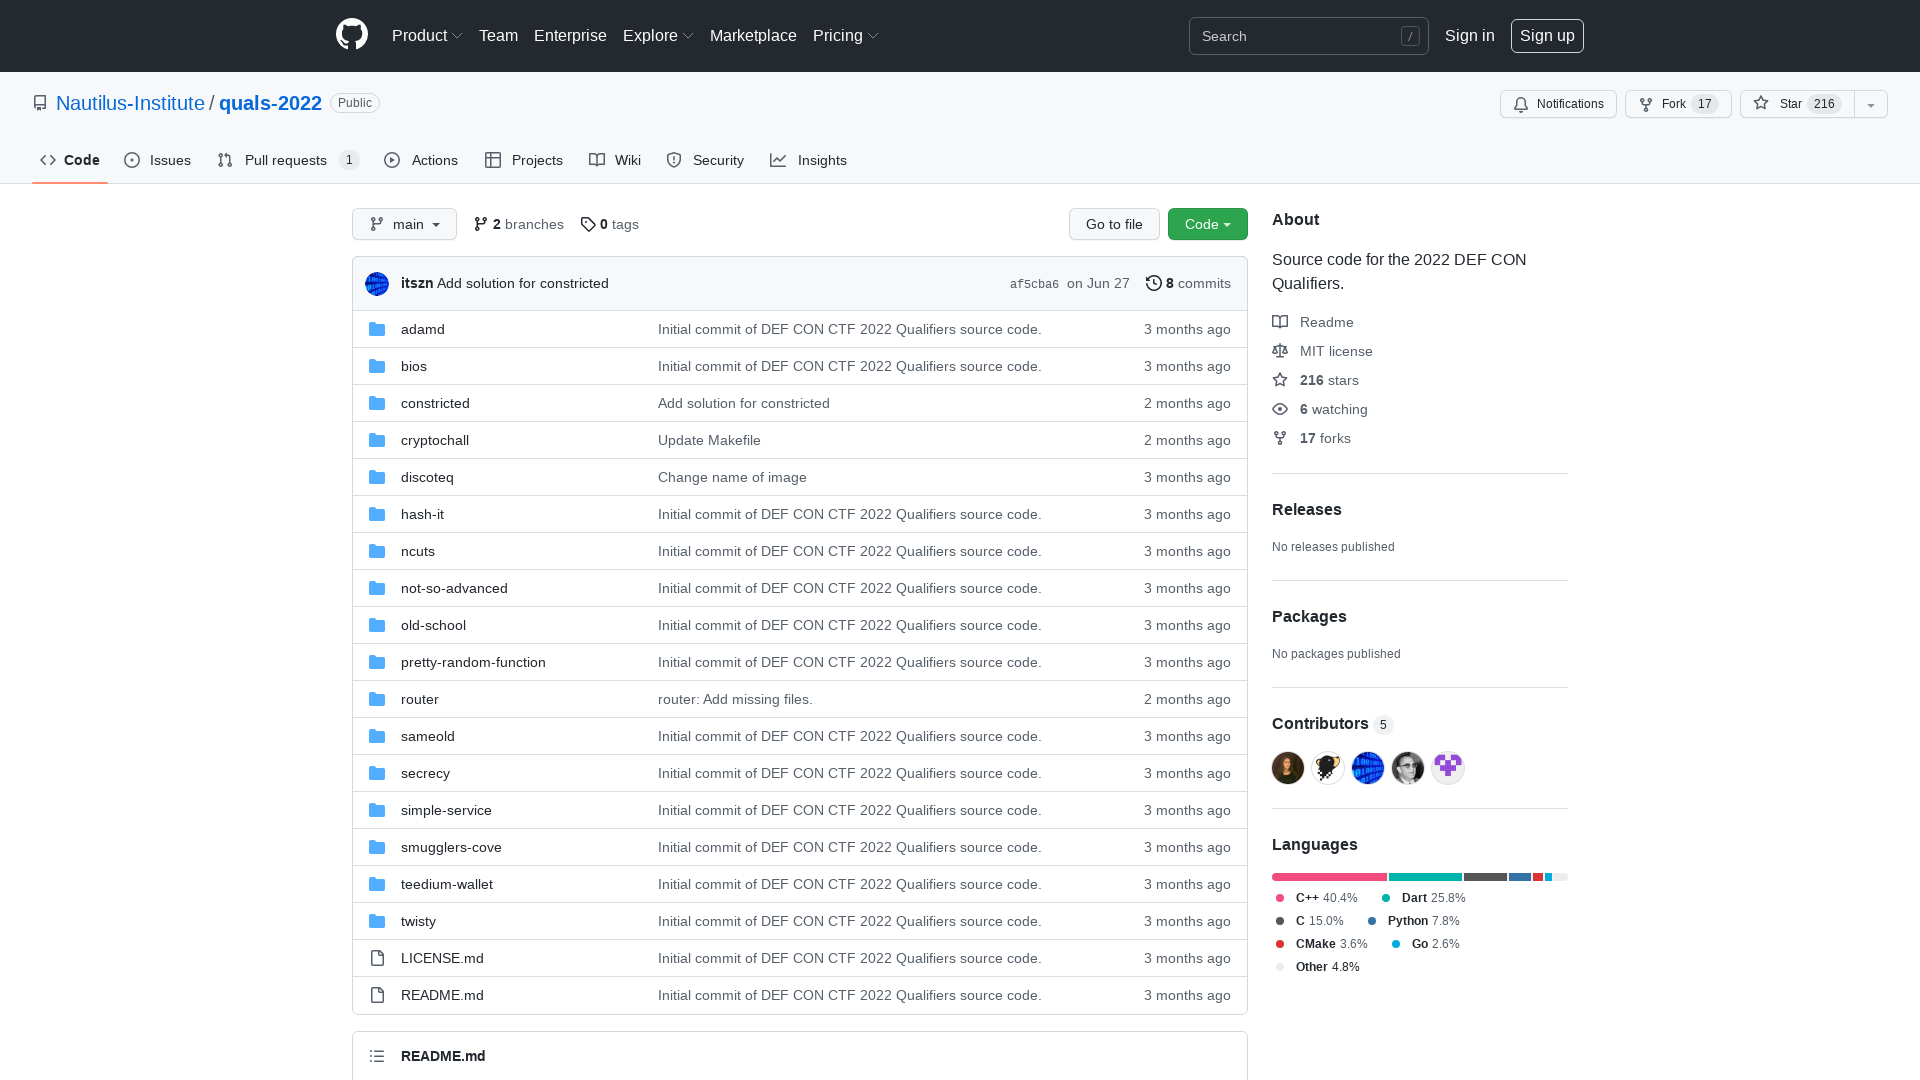Open the Python 7.8% language link

pyautogui.click(x=1413, y=921)
